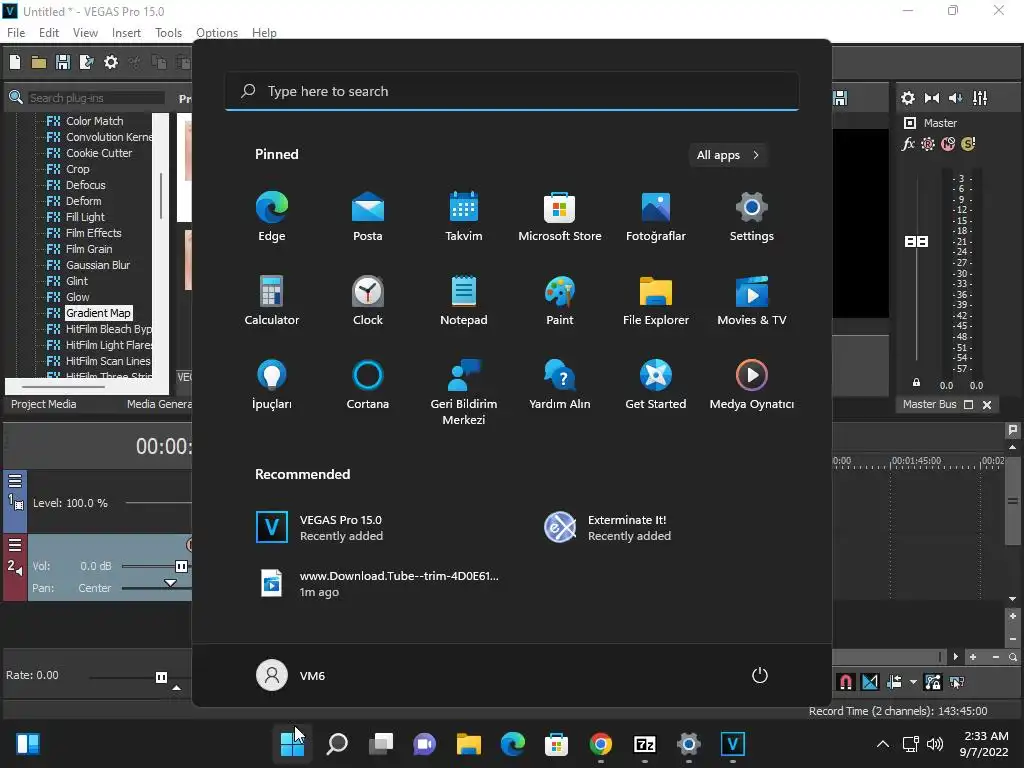Toggle Ignore Event Grouping icon
1024x768 pixels.
pos(957,682)
